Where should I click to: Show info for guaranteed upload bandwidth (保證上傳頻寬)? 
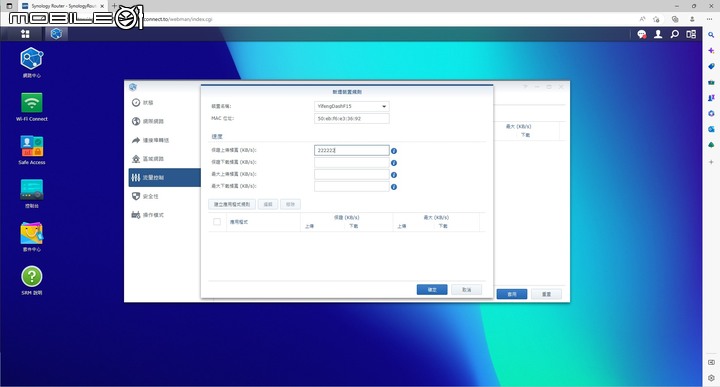click(x=394, y=151)
